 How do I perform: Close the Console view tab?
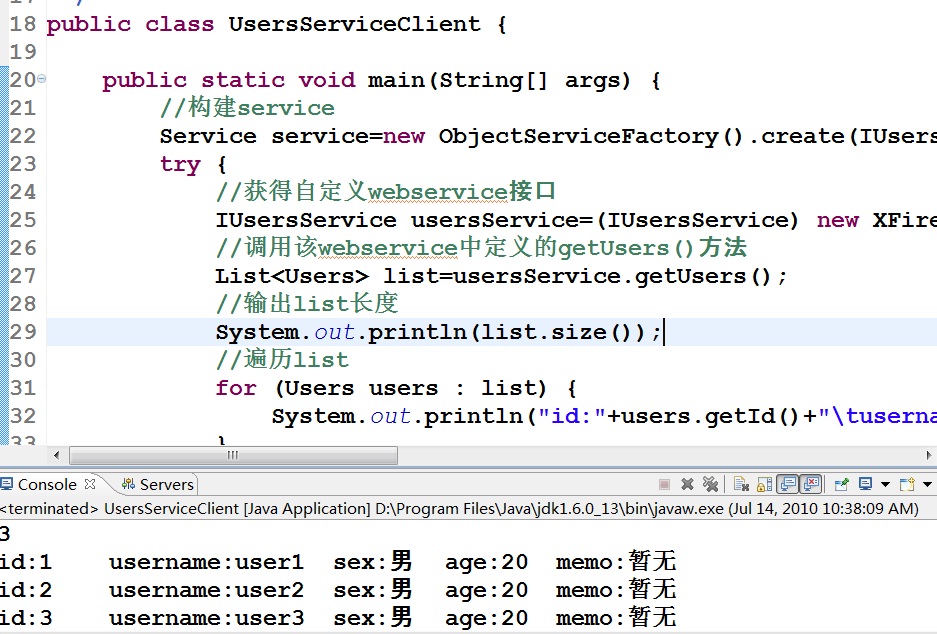(x=90, y=483)
